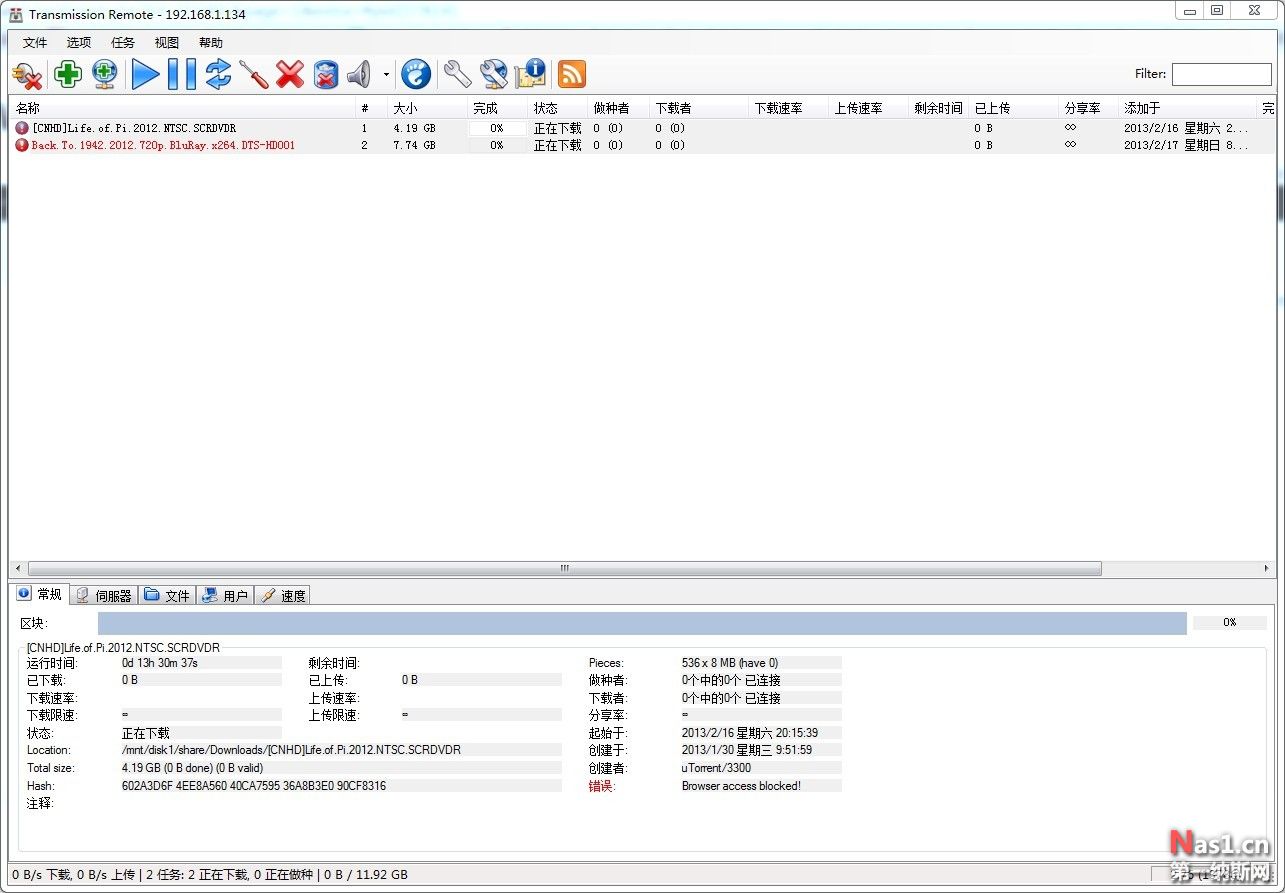Switch to the 文件 tab
This screenshot has height=893, width=1285.
click(x=167, y=596)
